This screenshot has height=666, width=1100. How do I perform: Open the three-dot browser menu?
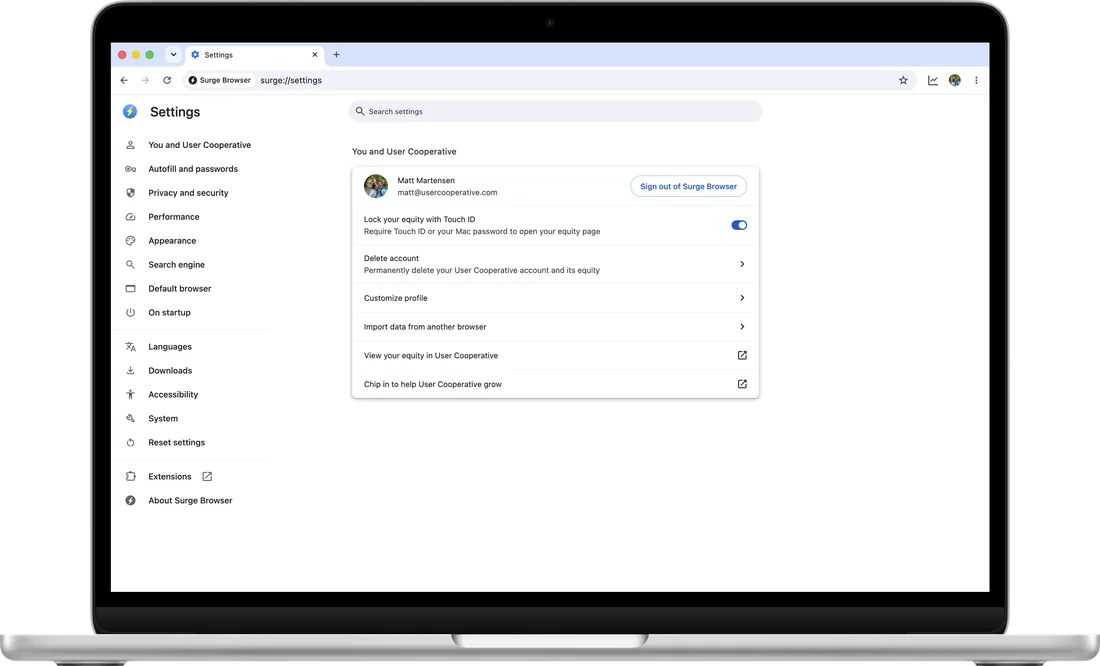[976, 80]
